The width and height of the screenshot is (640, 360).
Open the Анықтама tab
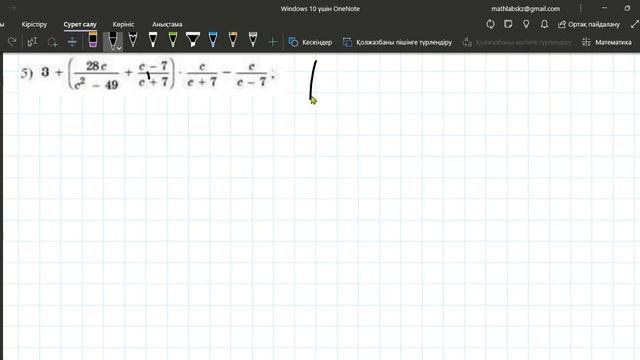coord(167,24)
